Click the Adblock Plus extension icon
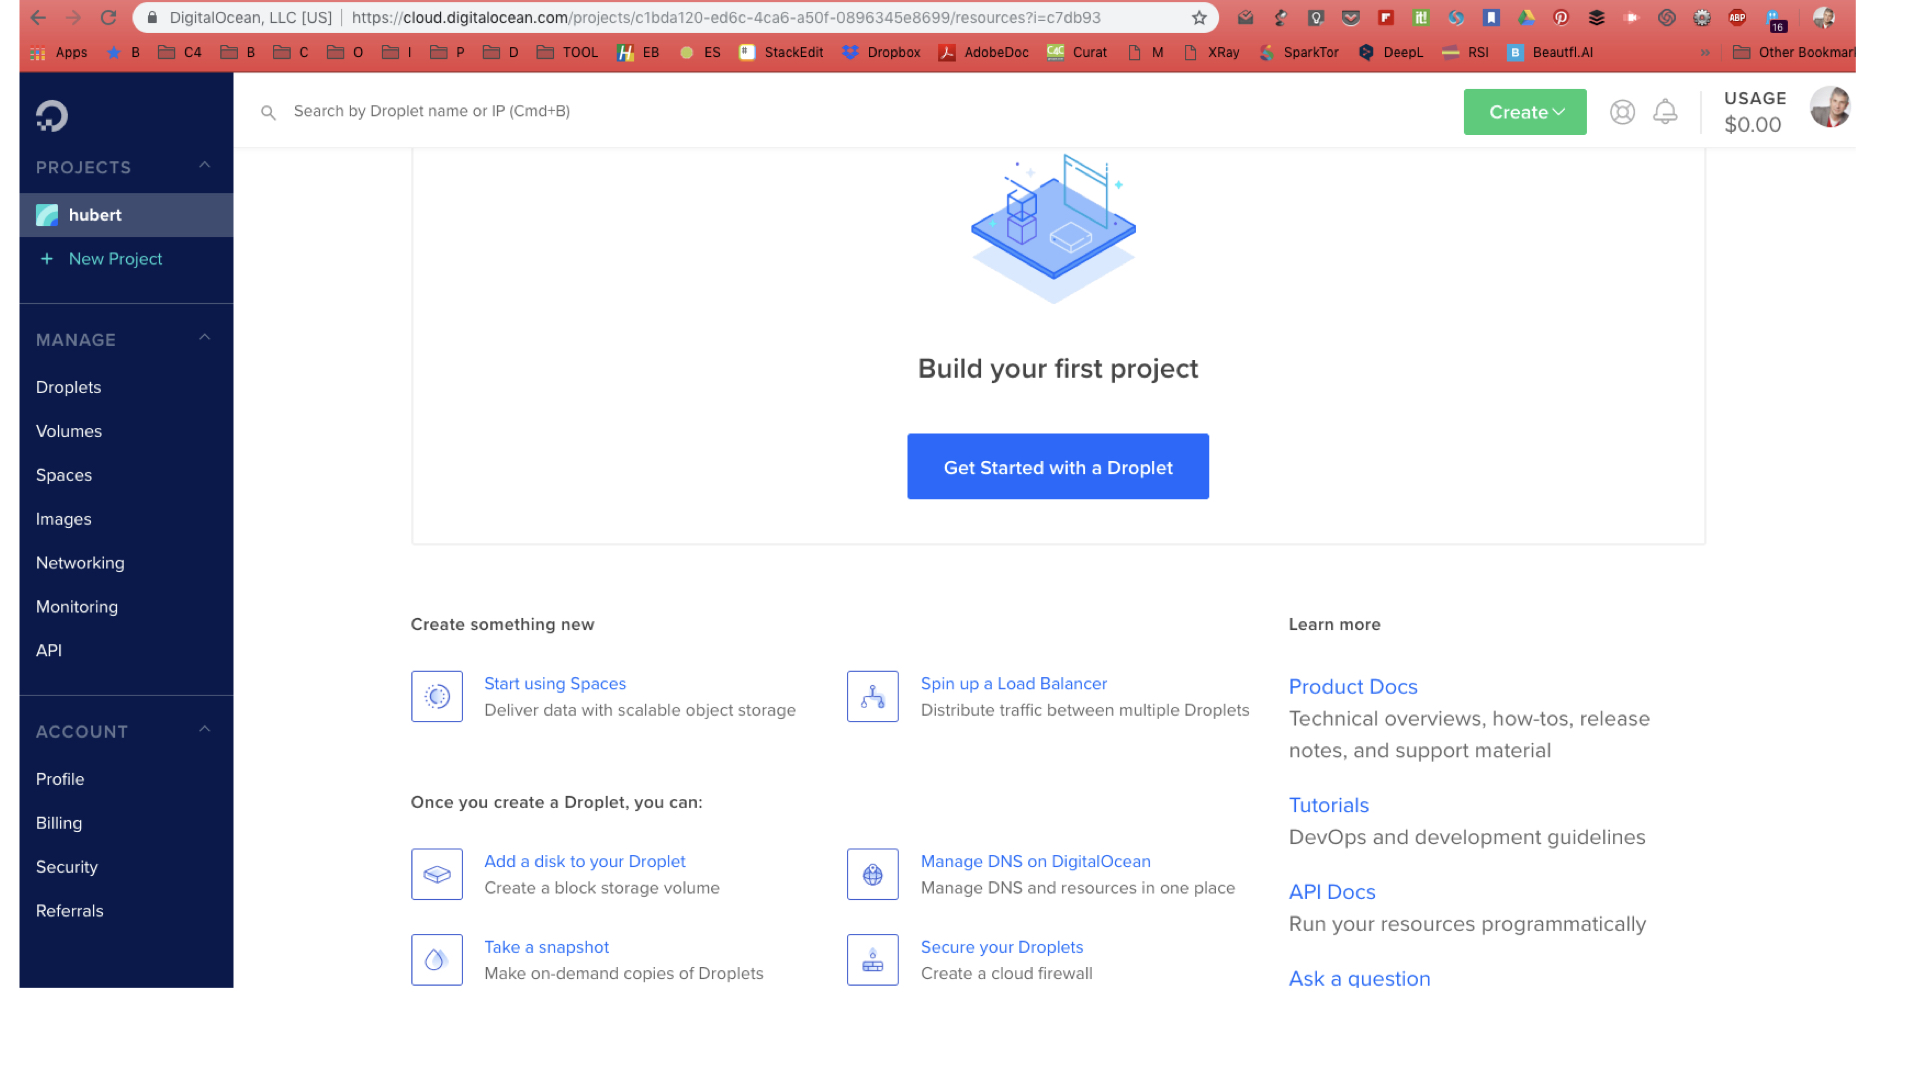The width and height of the screenshot is (1920, 1080). (x=1737, y=18)
